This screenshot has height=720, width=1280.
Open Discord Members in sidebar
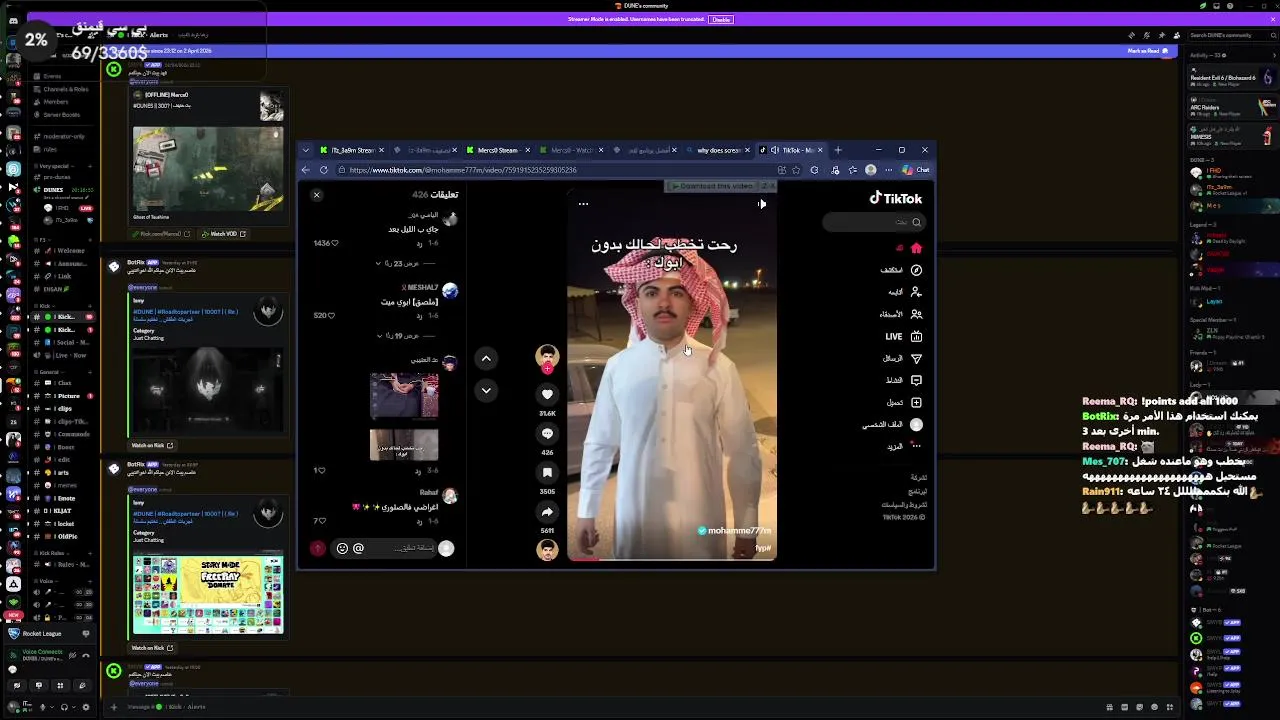pyautogui.click(x=56, y=101)
